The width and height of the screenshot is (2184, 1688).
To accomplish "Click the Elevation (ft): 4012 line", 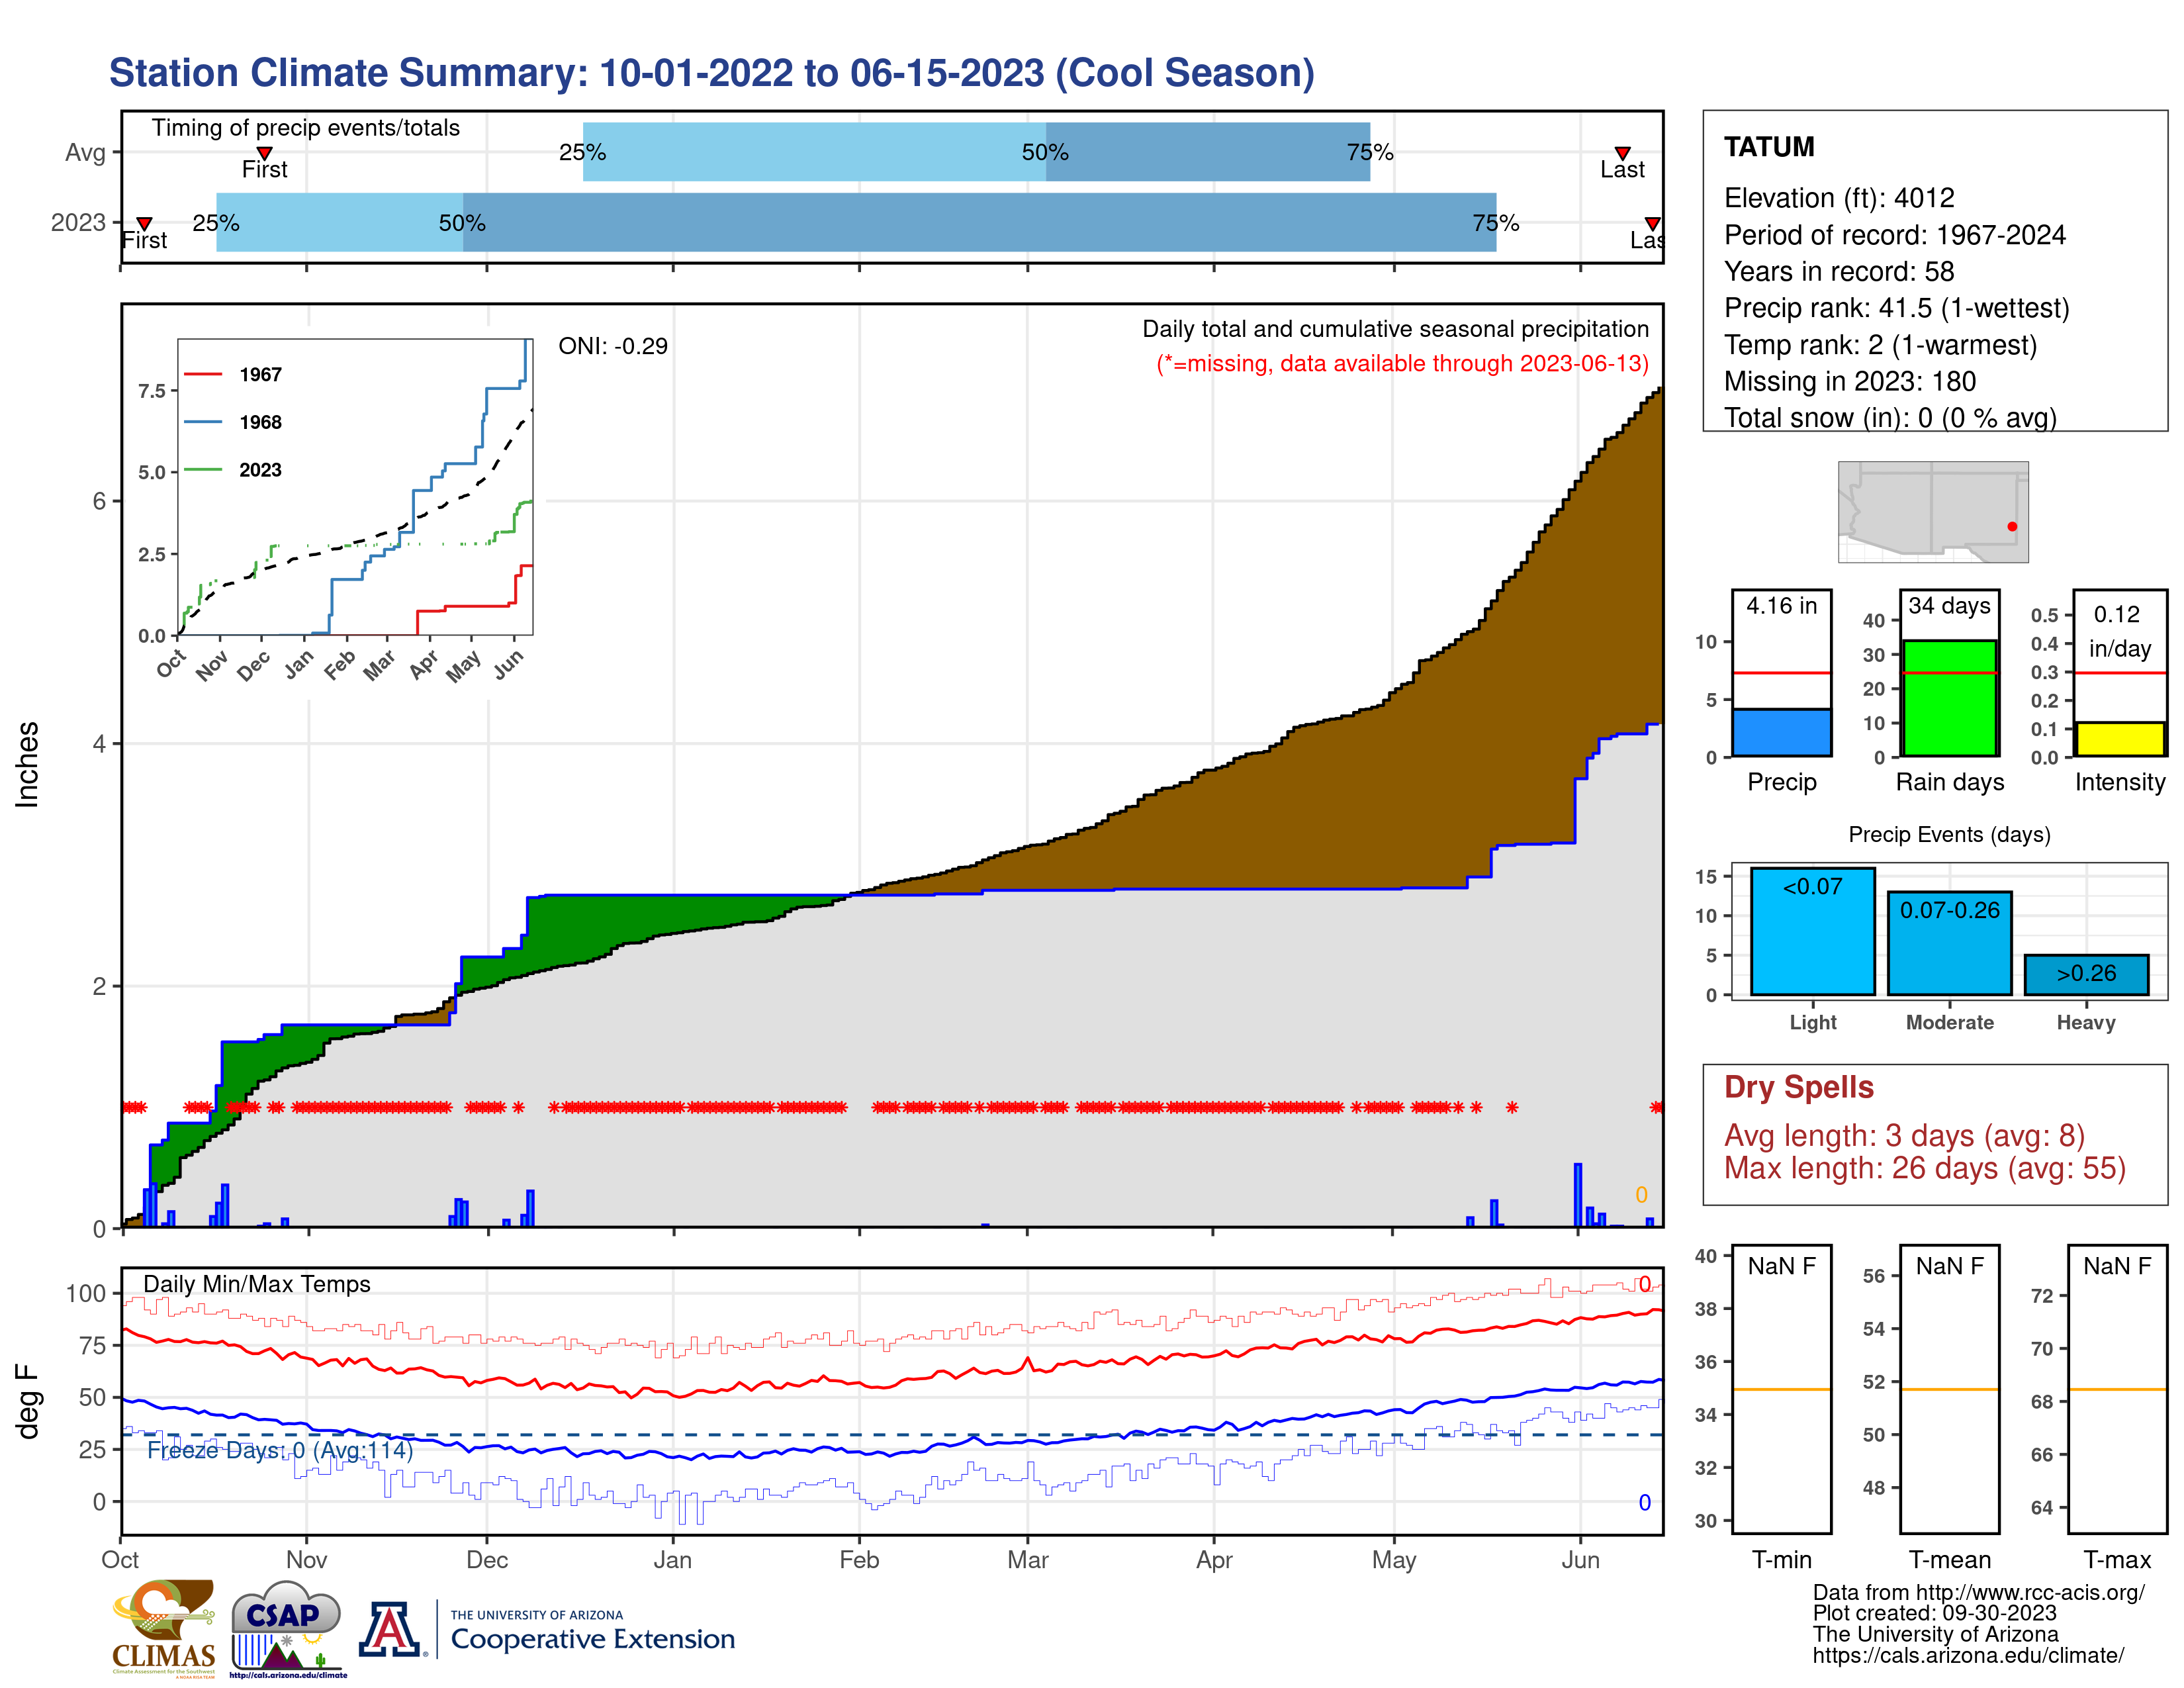I will (1838, 198).
